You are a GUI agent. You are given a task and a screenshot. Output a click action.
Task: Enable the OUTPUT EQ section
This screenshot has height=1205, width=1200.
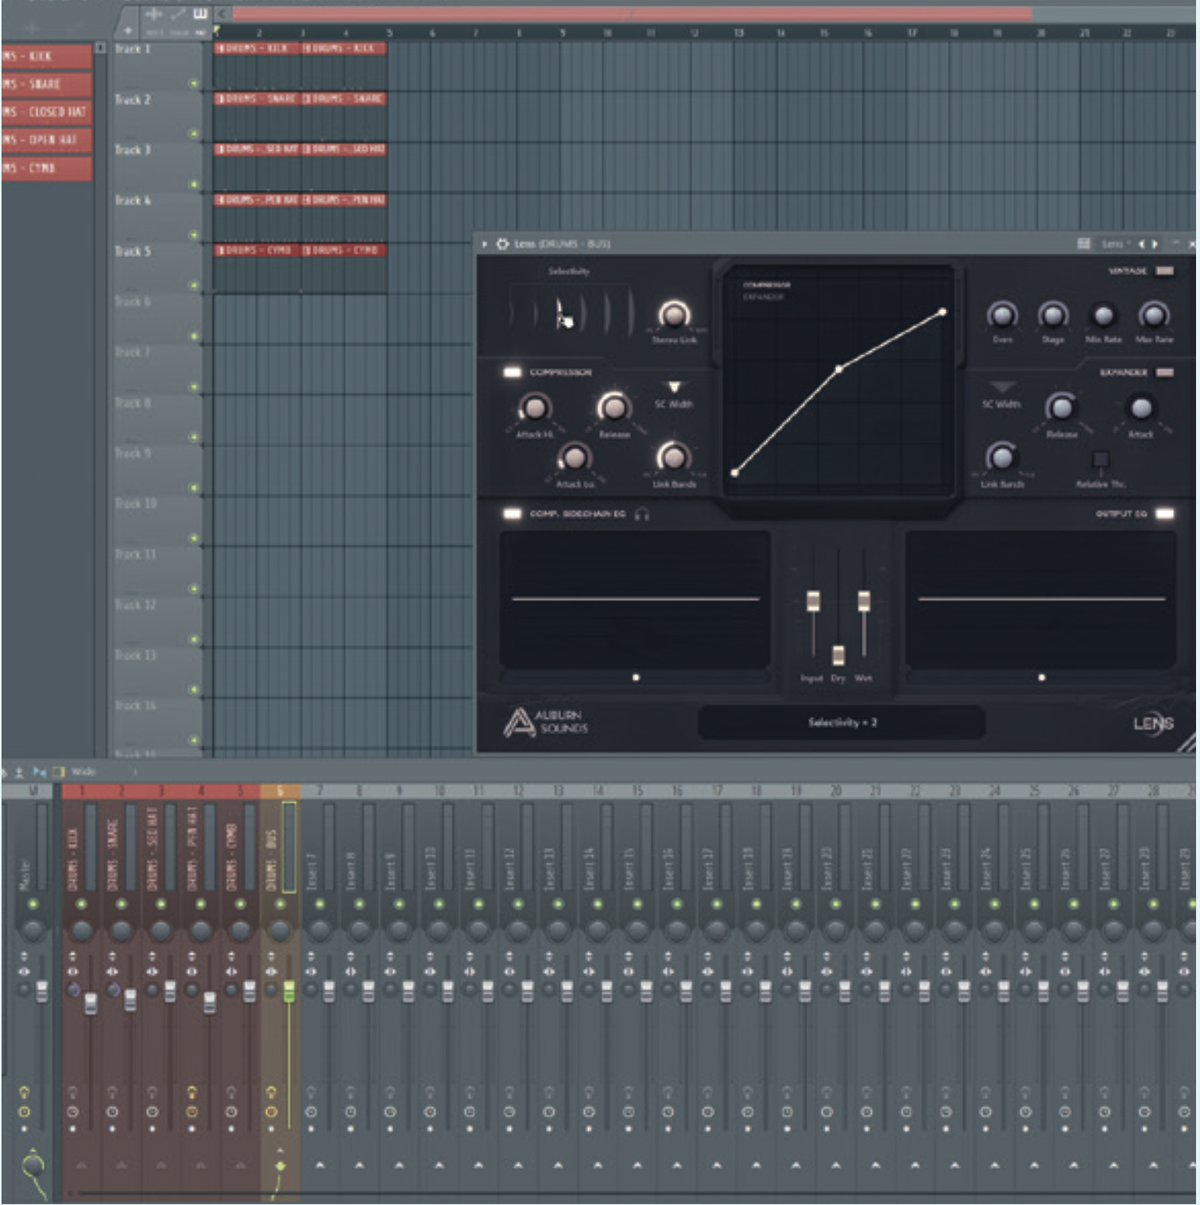1163,512
